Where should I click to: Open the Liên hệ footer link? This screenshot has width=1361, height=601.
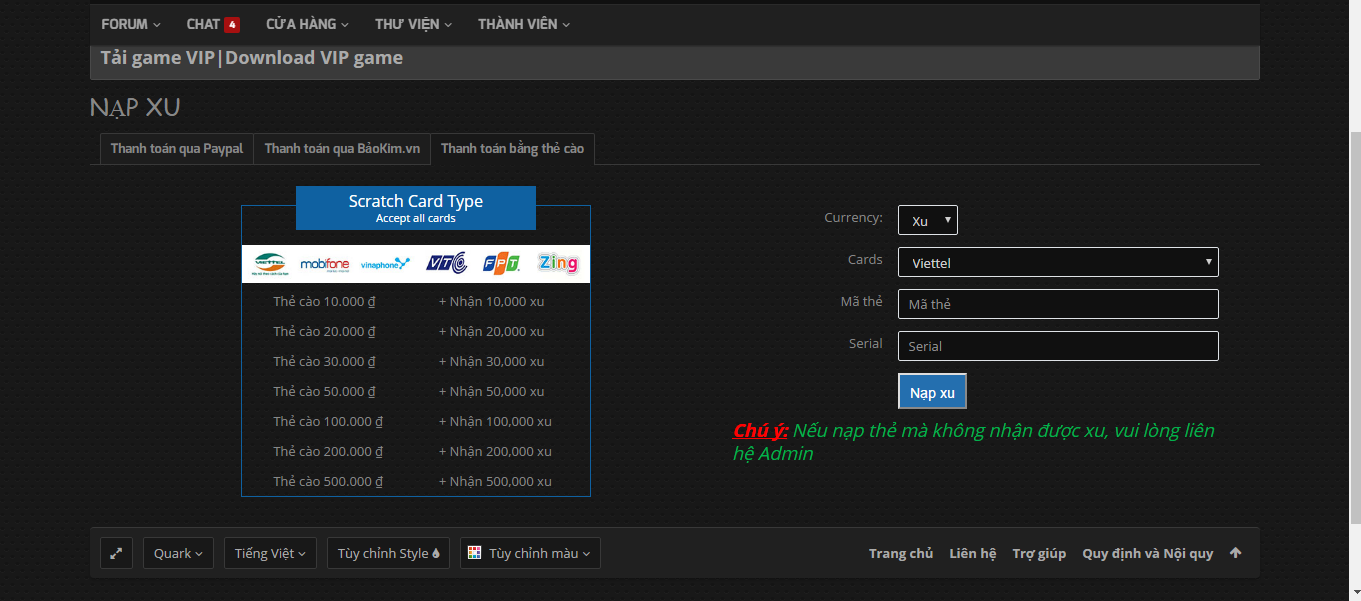pos(971,552)
